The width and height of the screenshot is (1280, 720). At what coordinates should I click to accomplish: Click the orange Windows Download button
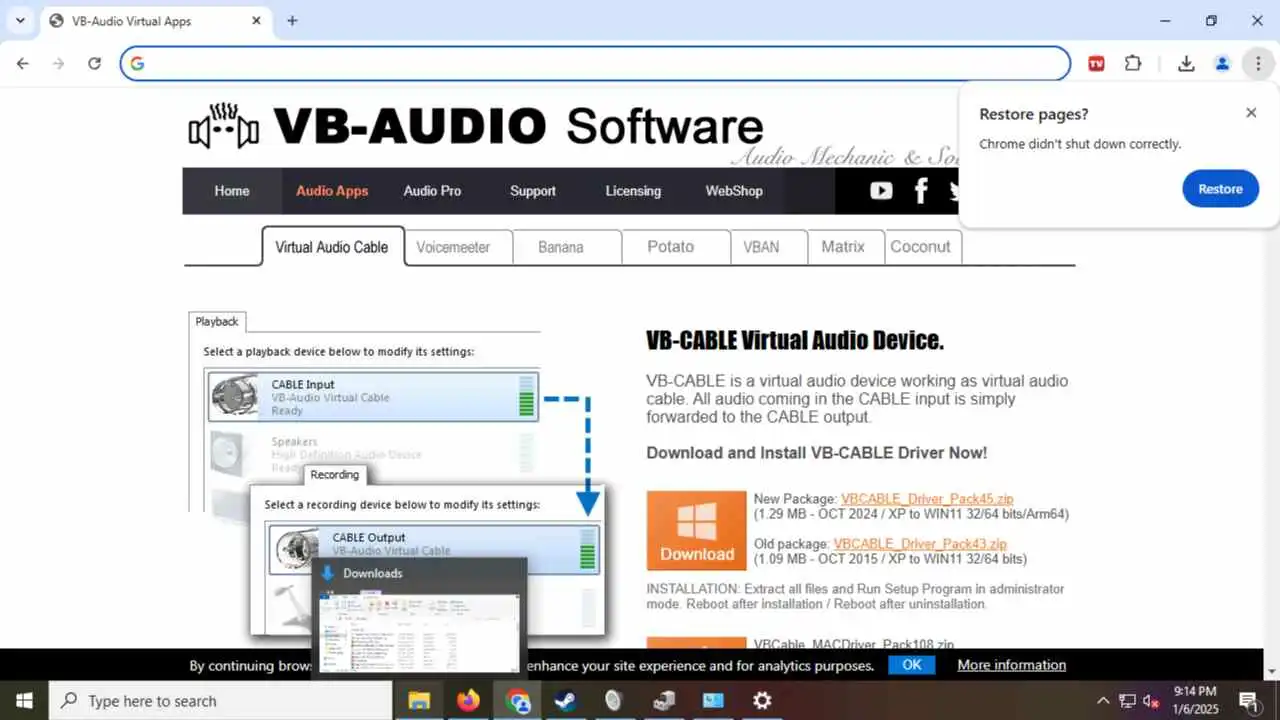[x=697, y=530]
